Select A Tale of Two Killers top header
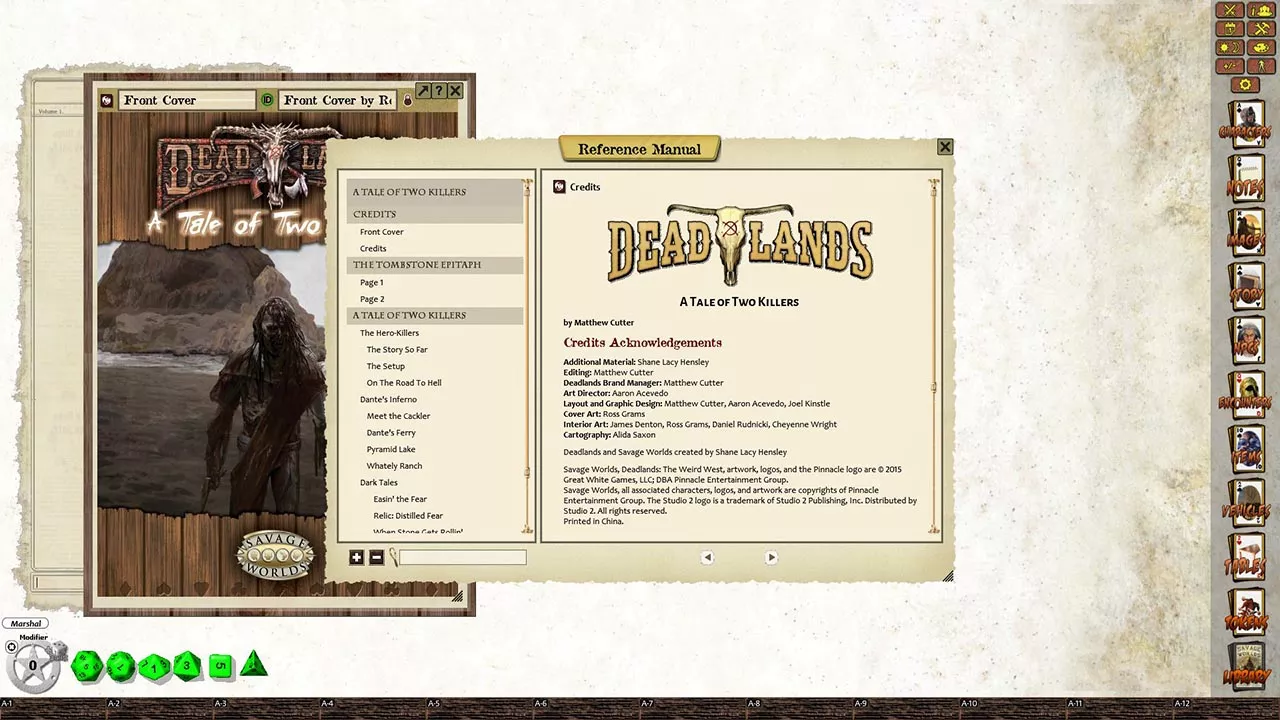 click(434, 192)
